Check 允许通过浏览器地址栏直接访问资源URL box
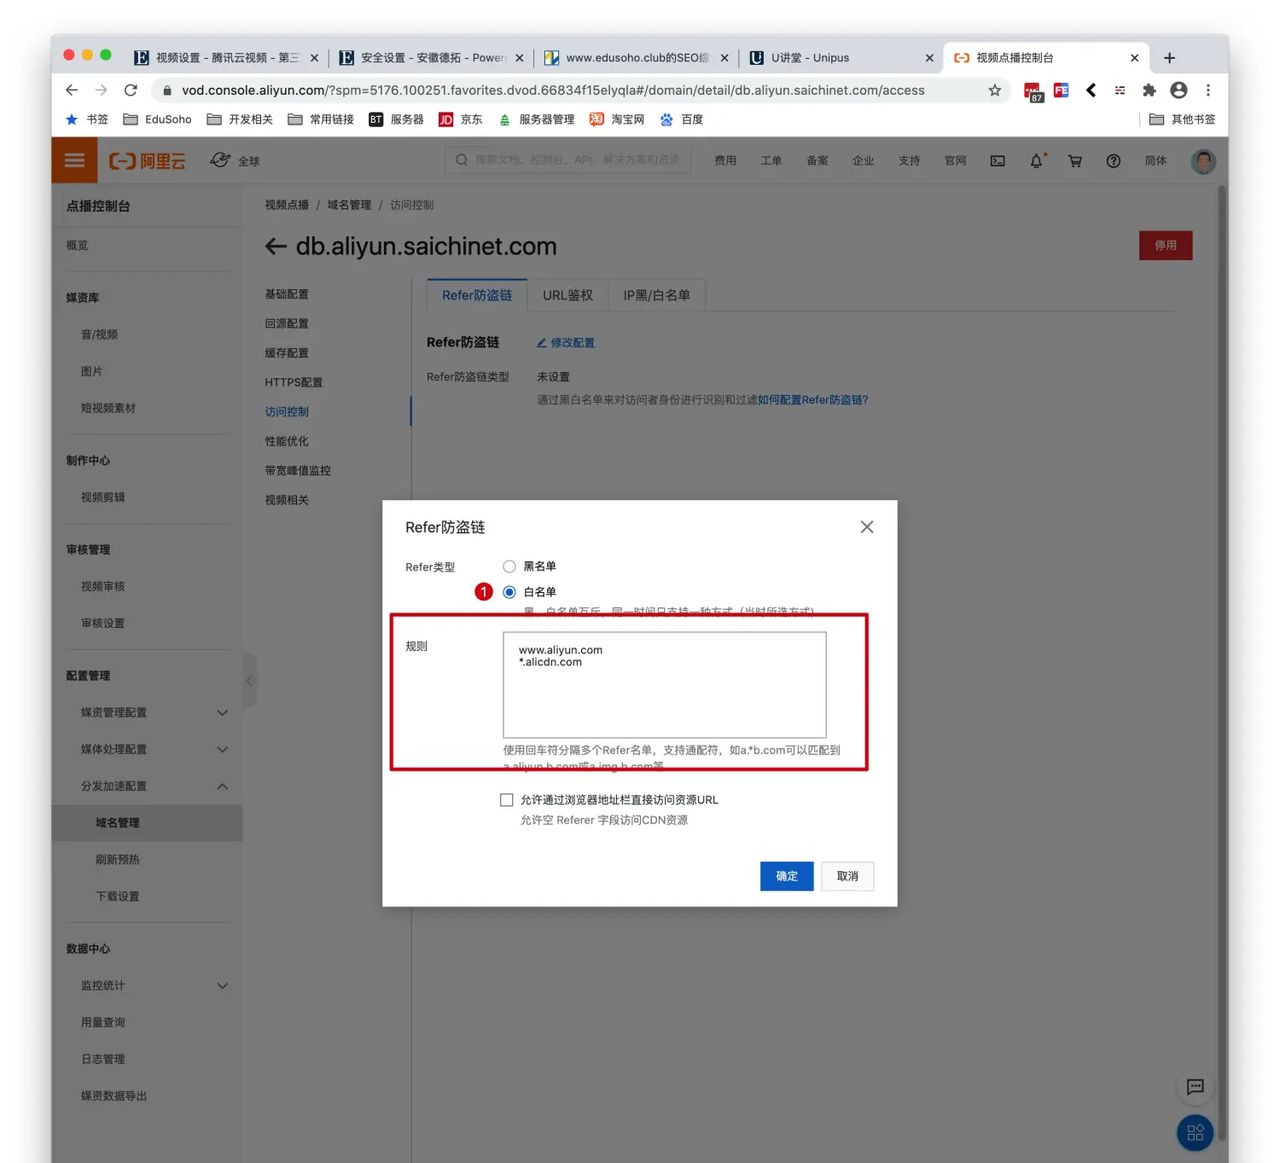The width and height of the screenshot is (1280, 1163). click(x=507, y=800)
